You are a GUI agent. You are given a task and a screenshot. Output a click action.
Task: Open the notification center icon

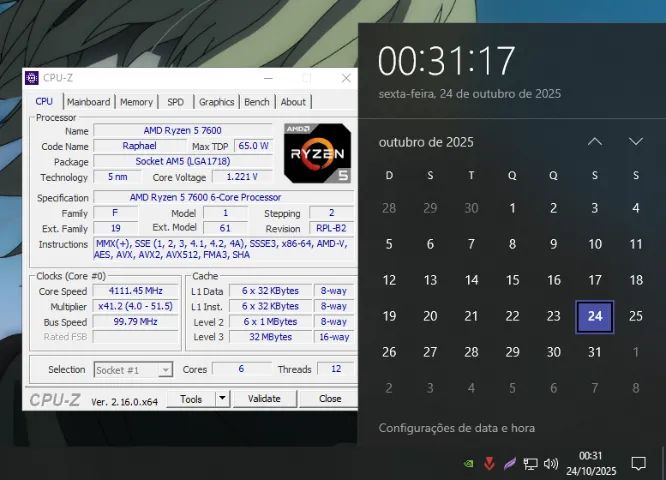coord(637,463)
